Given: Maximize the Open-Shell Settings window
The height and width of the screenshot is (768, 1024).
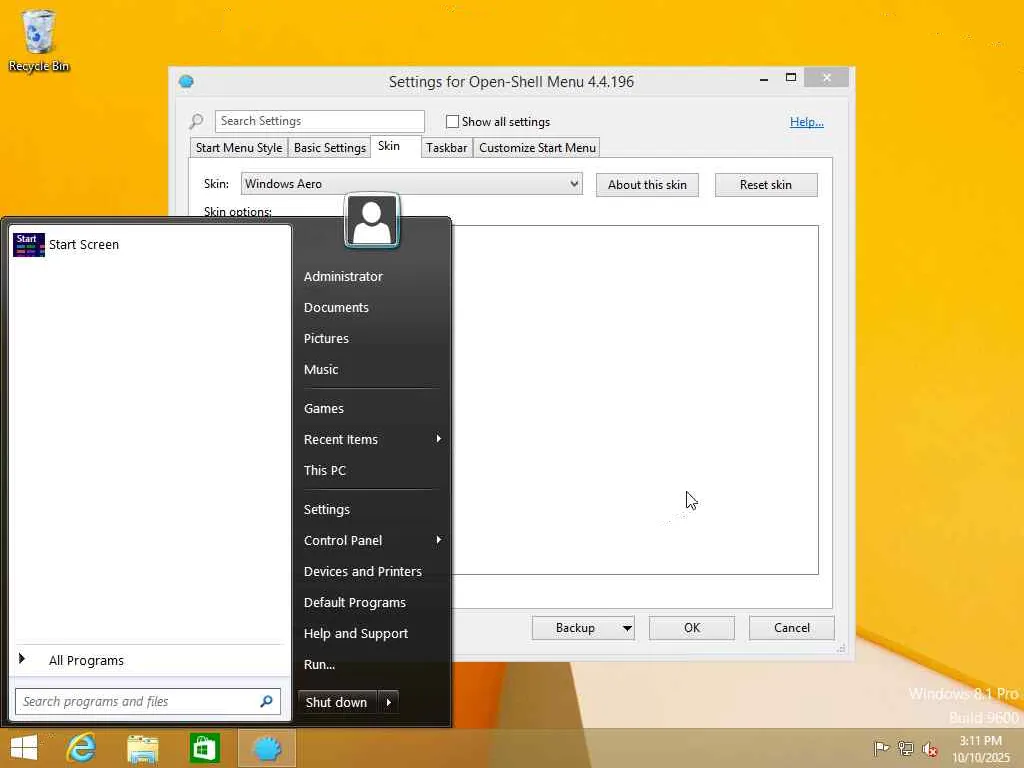Looking at the screenshot, I should (791, 78).
